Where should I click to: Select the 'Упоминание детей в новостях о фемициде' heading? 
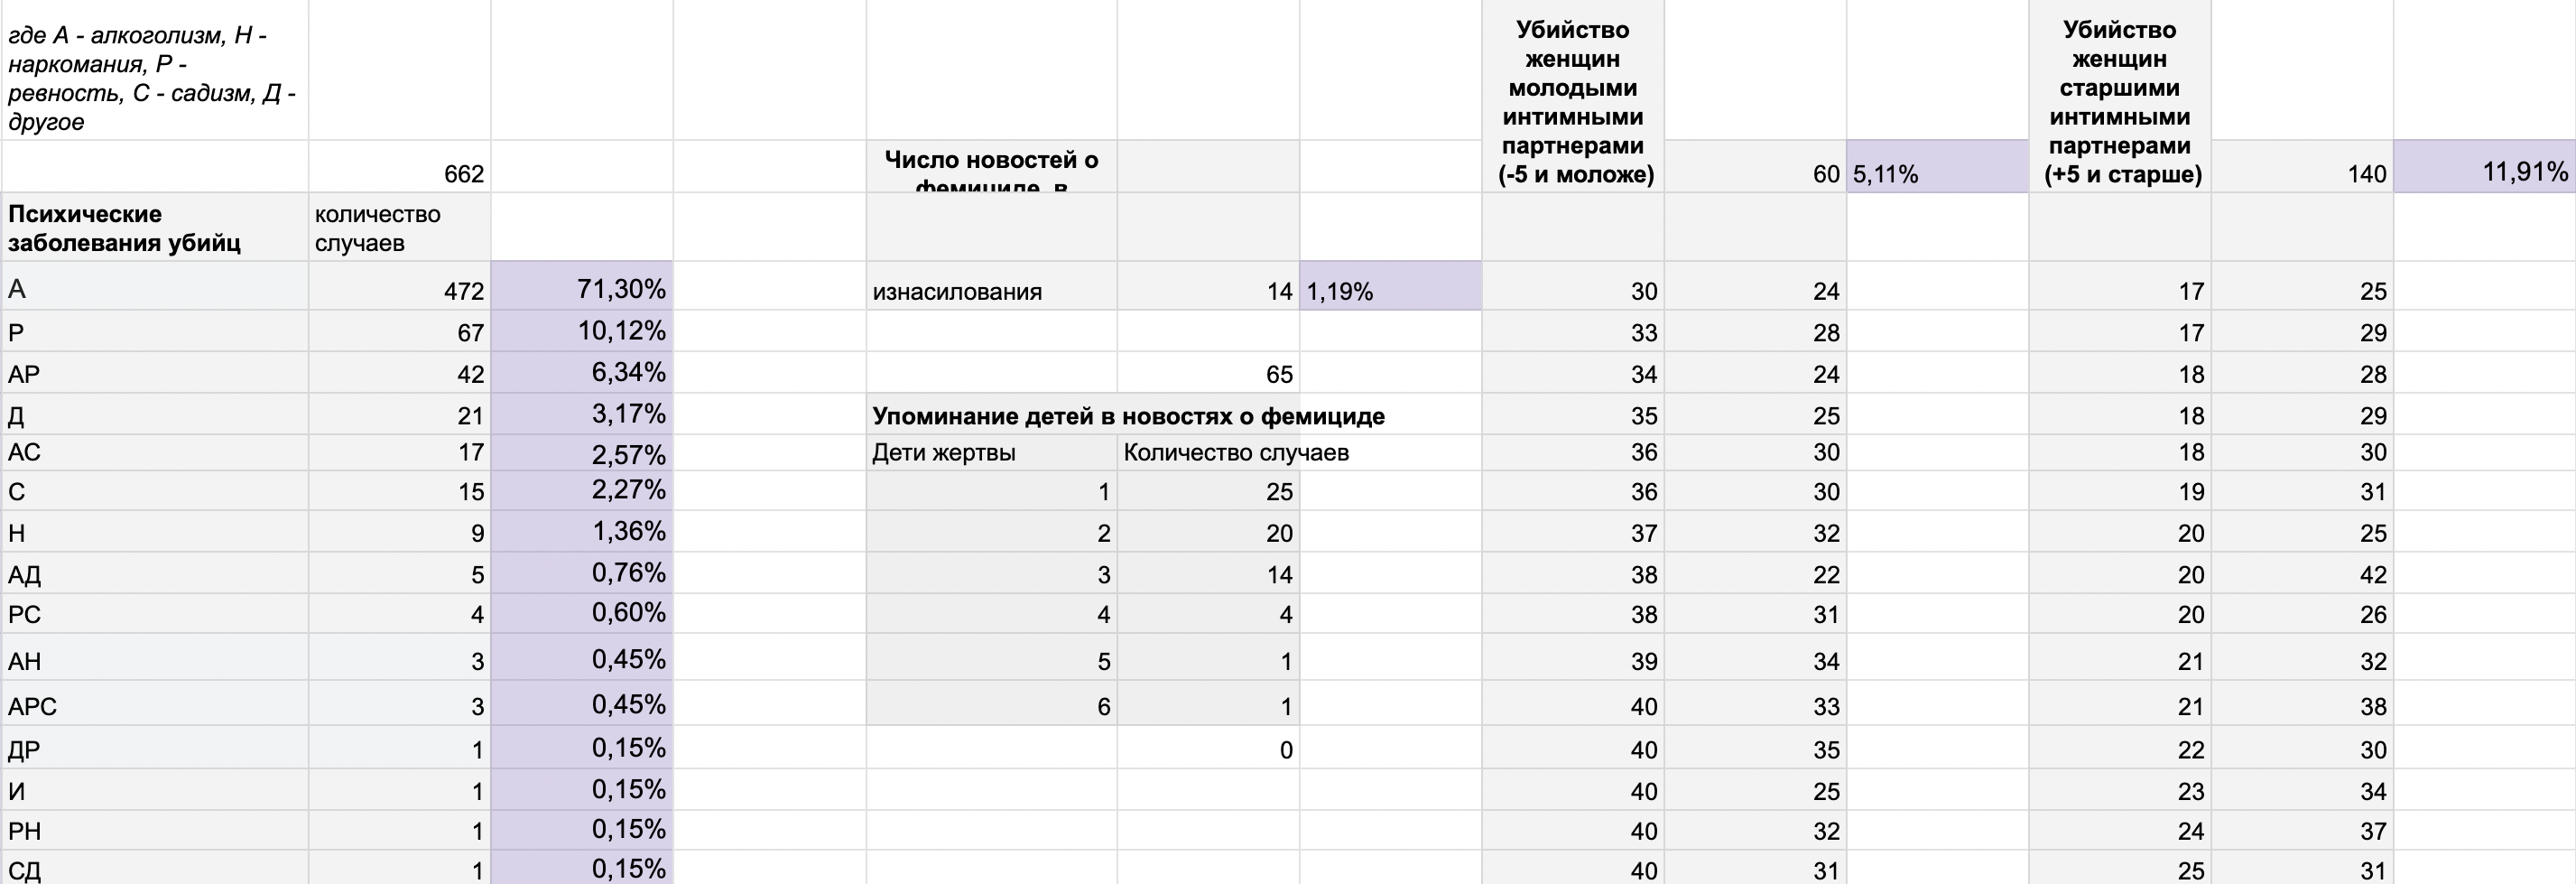1128,416
